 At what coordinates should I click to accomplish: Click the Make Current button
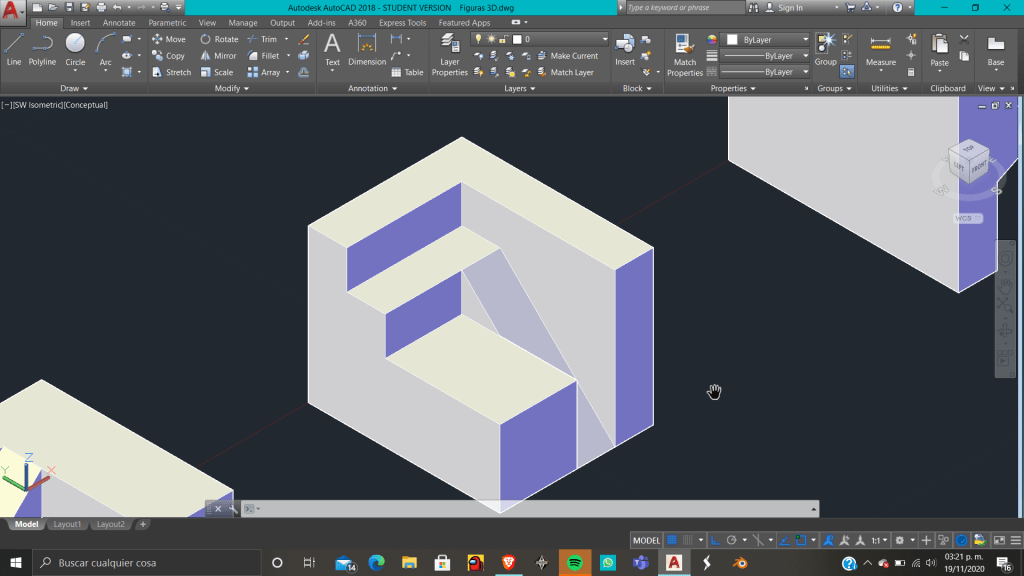pos(573,56)
